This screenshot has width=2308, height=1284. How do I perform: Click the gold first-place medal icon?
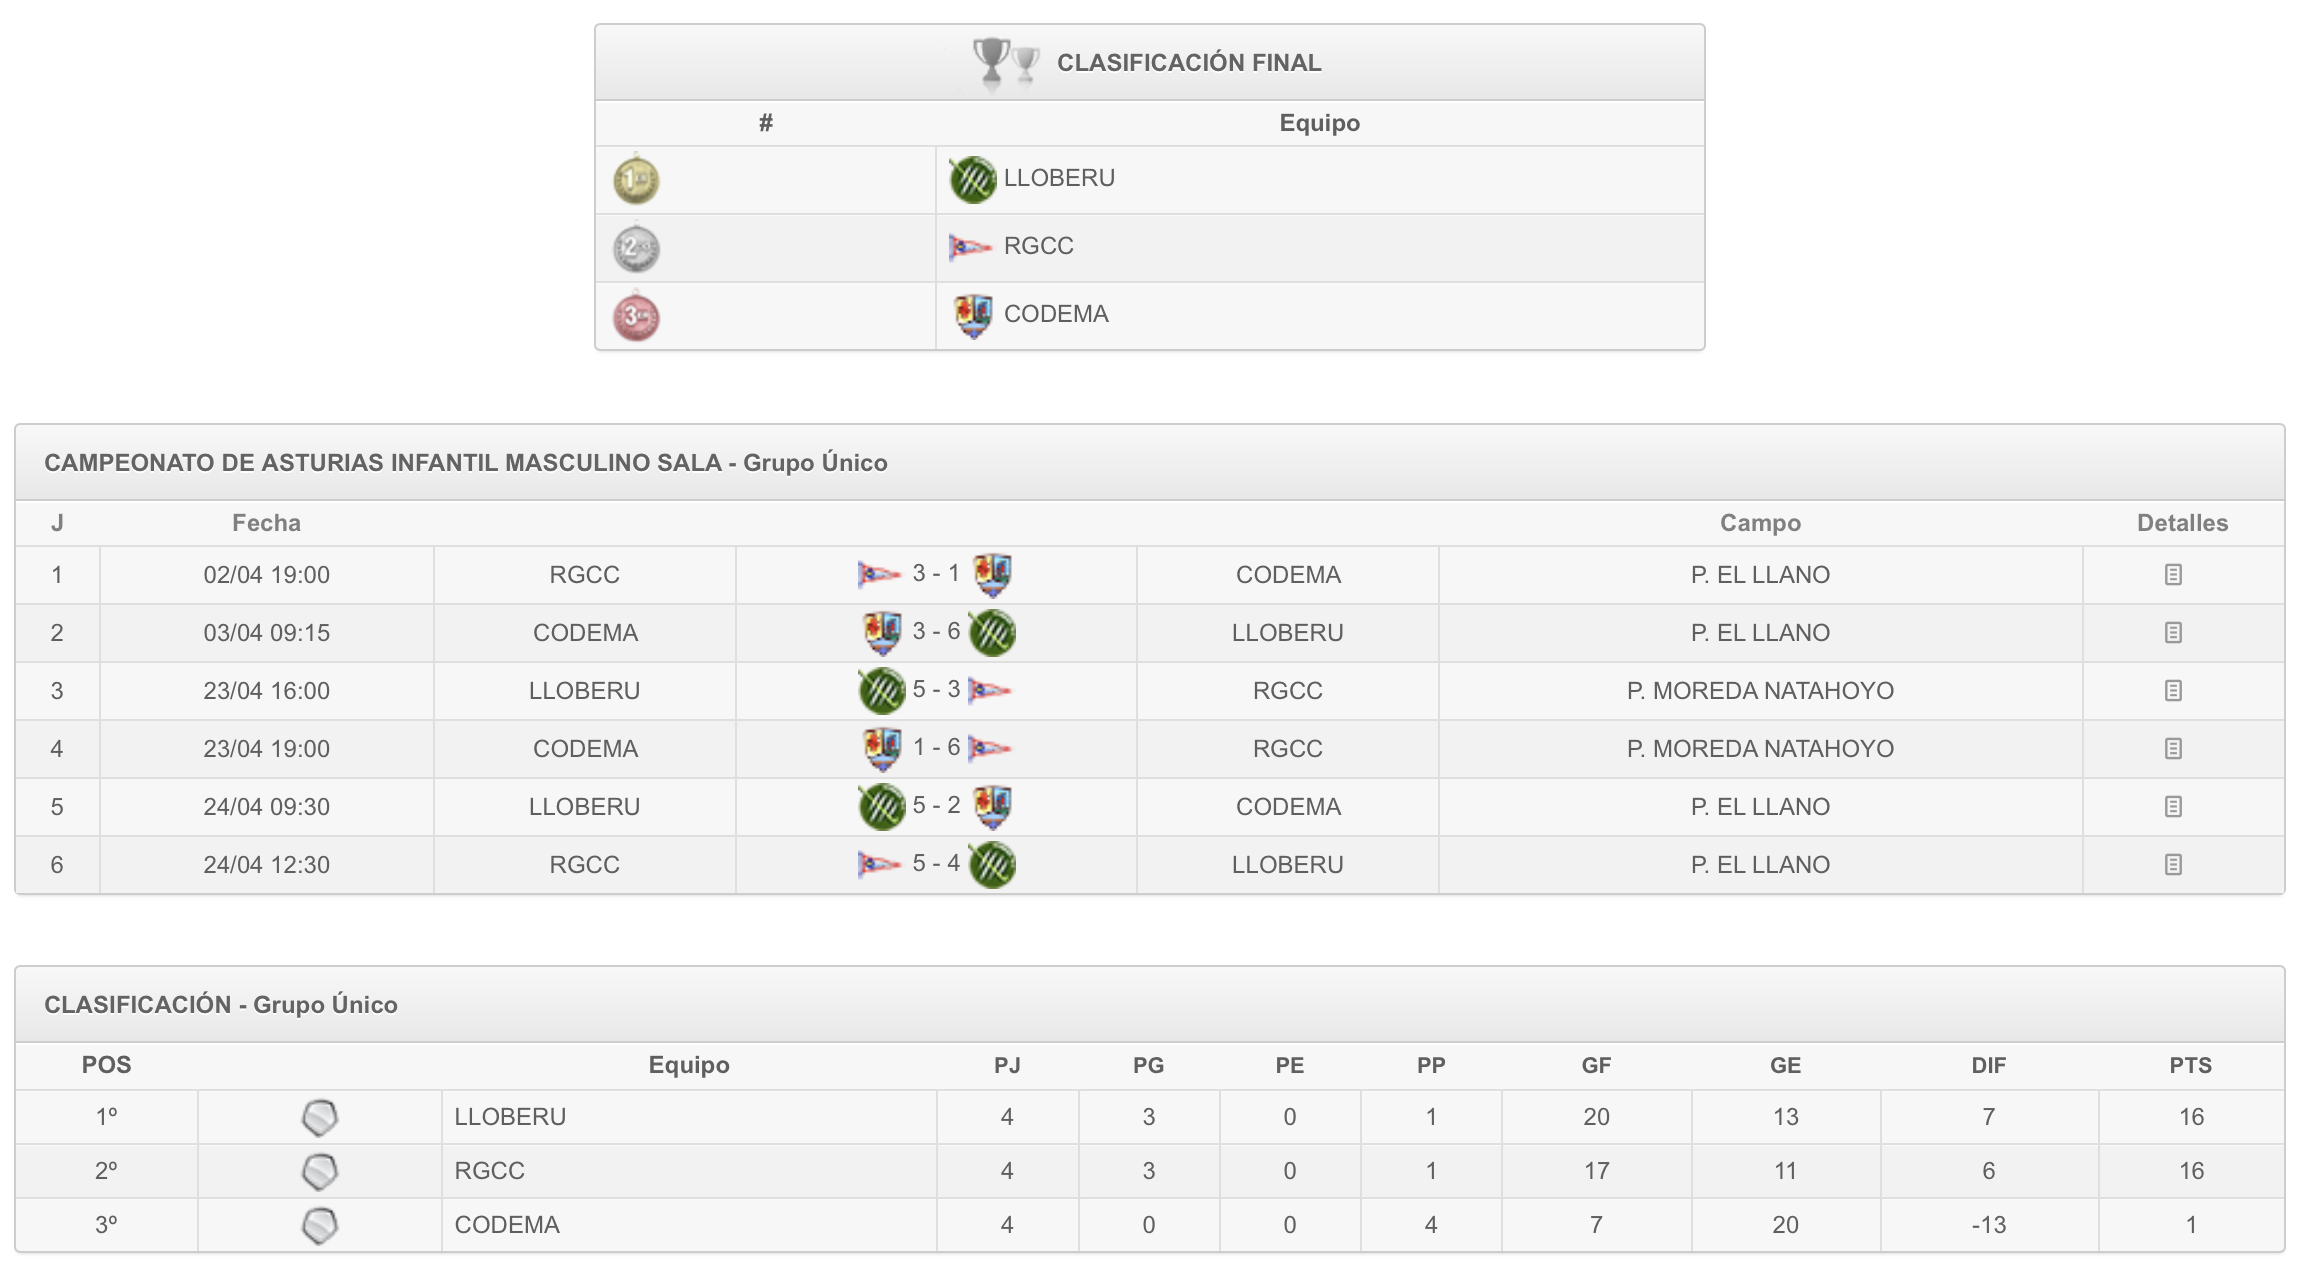click(636, 181)
